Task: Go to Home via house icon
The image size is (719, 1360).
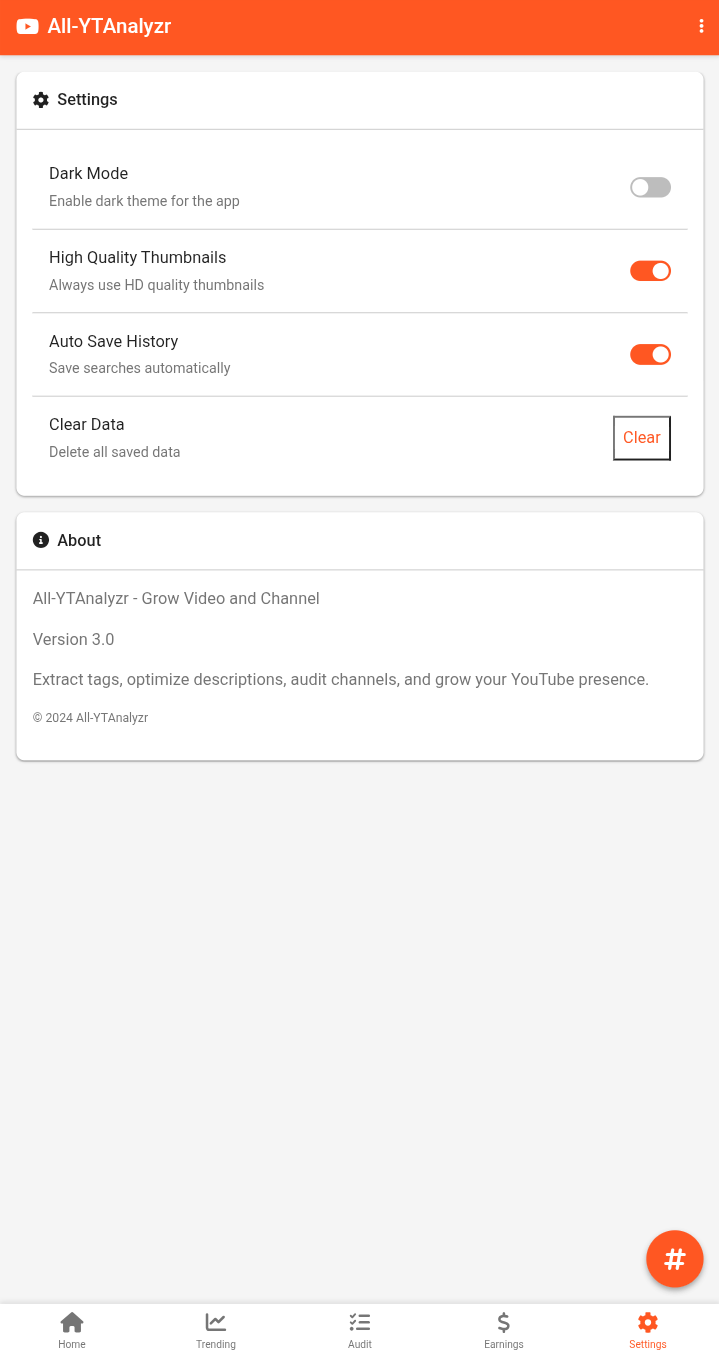Action: pyautogui.click(x=72, y=1322)
